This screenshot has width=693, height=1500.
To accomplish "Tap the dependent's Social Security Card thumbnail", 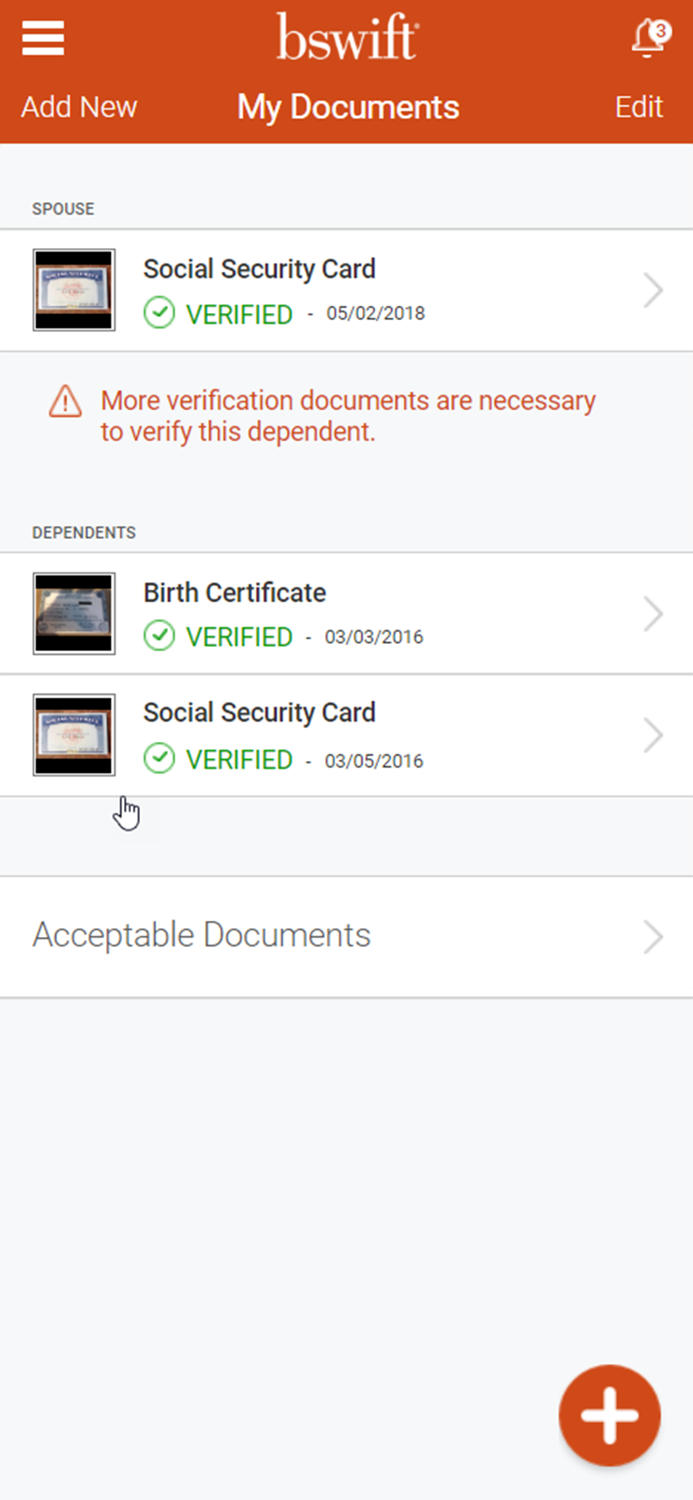I will point(73,734).
